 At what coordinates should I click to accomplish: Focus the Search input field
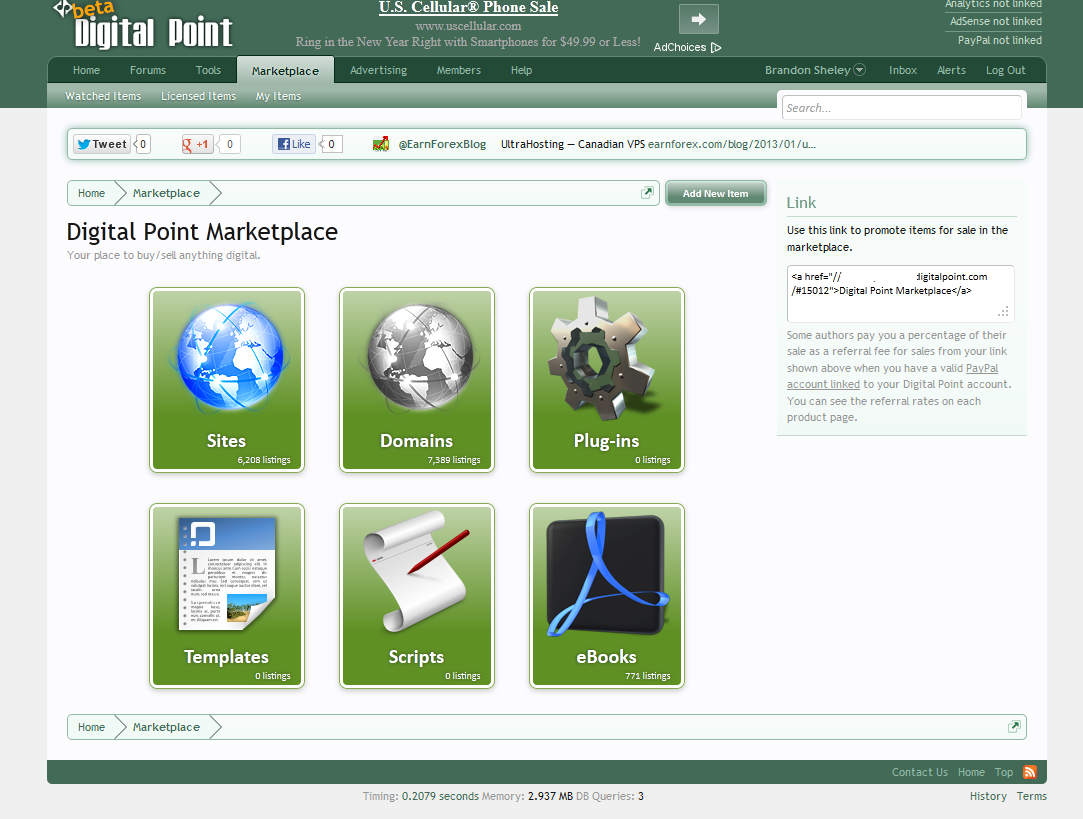pos(901,108)
